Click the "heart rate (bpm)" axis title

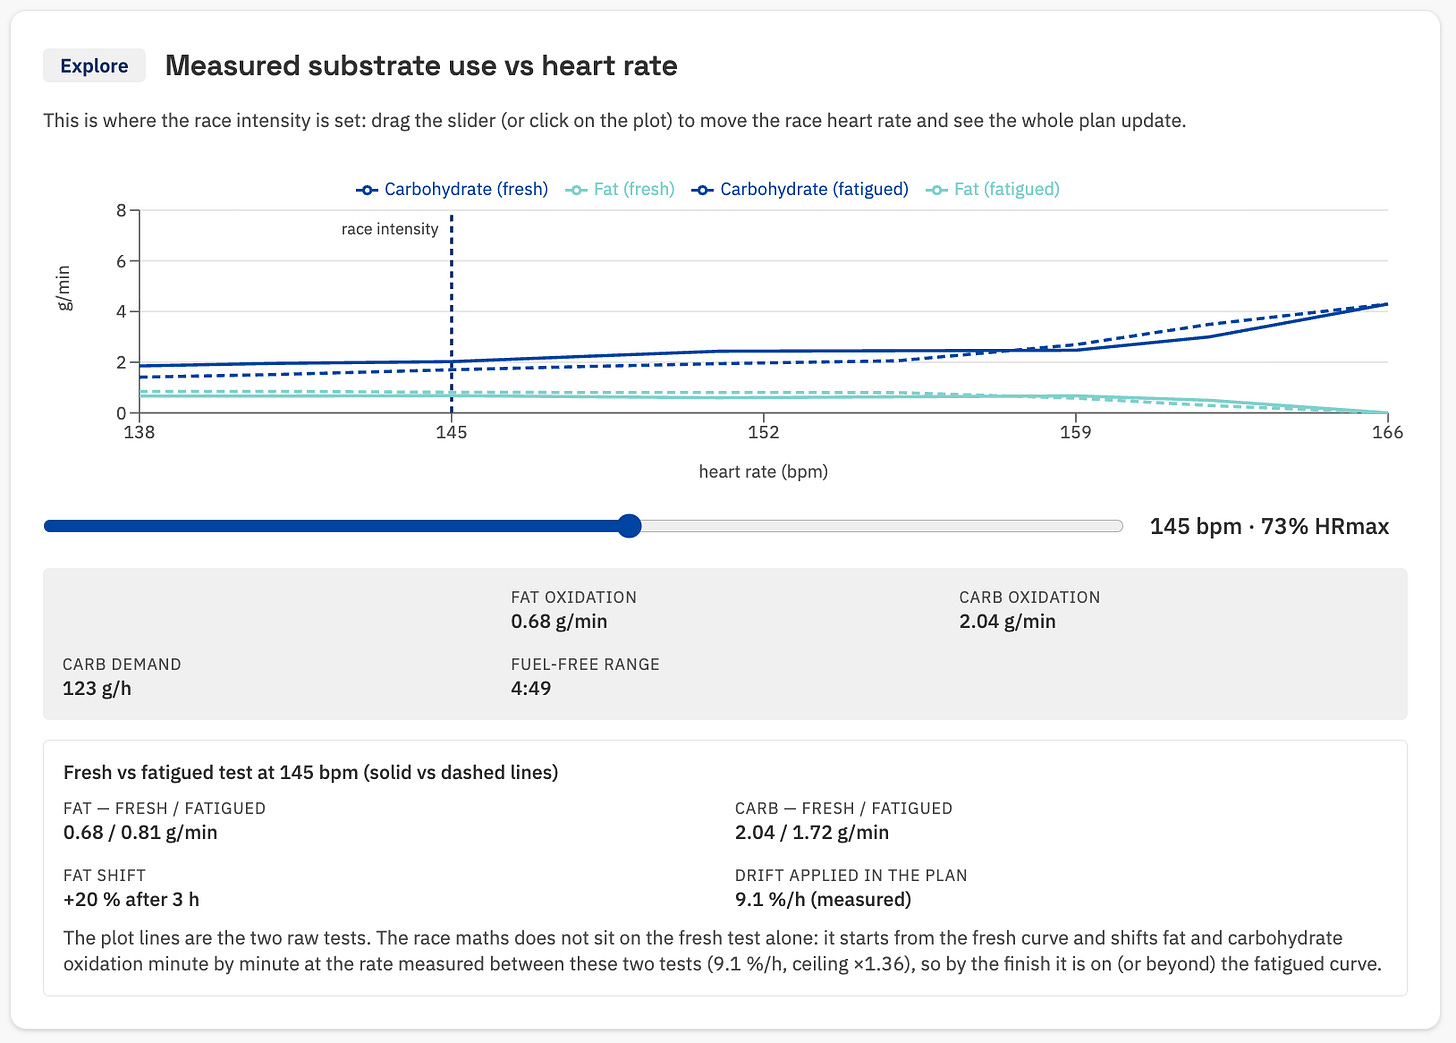[763, 472]
